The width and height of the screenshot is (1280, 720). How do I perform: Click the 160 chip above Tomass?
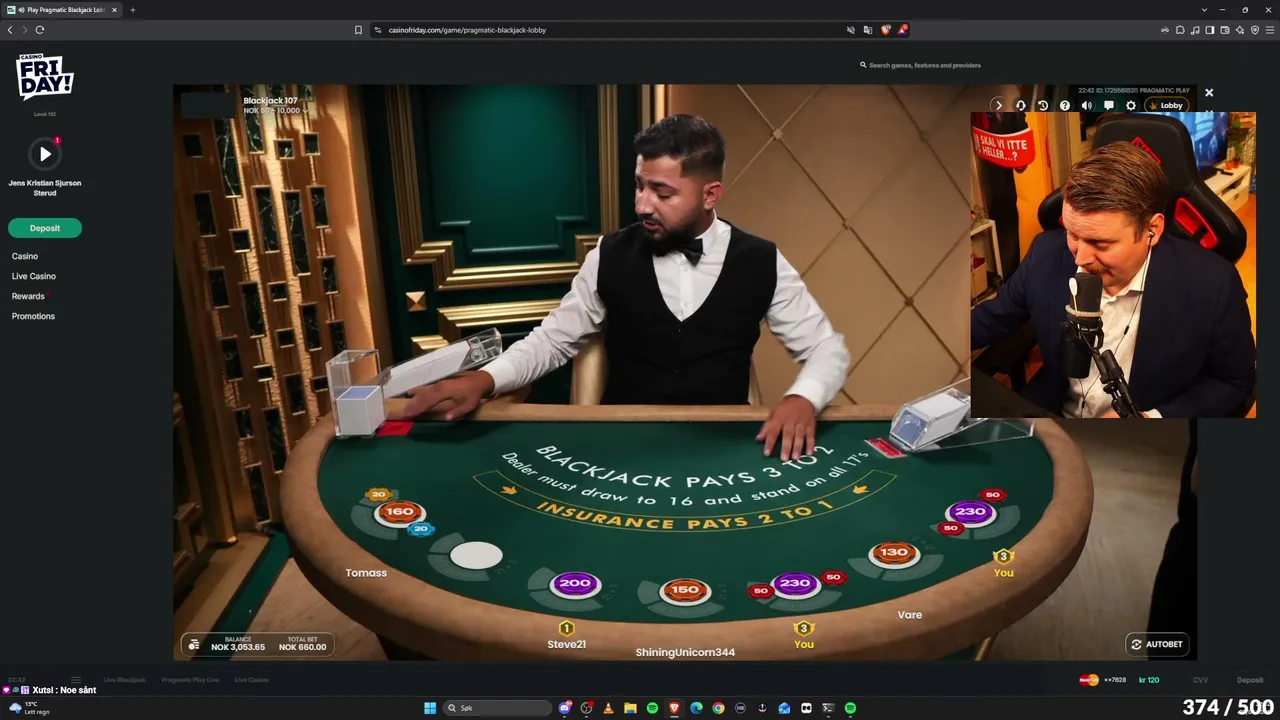click(x=399, y=512)
